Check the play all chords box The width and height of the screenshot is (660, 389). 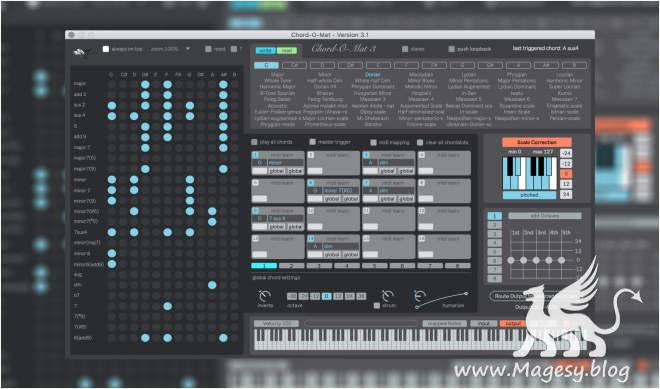click(254, 142)
